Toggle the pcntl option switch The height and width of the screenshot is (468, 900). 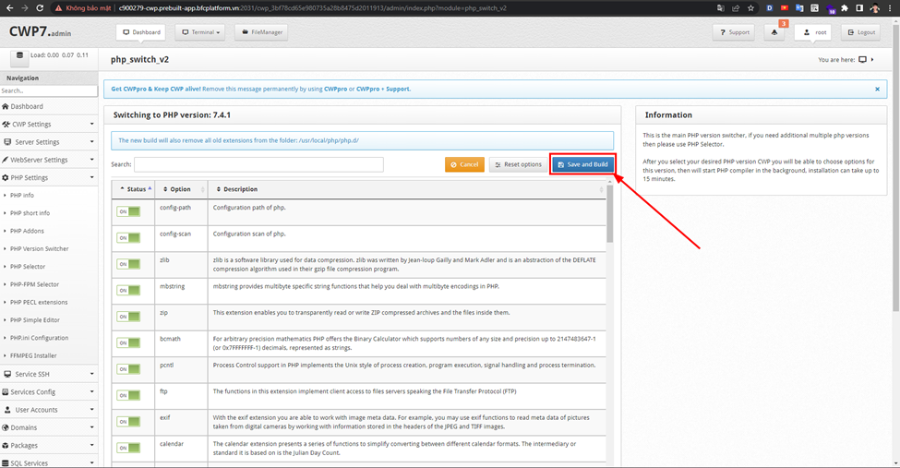pyautogui.click(x=129, y=369)
